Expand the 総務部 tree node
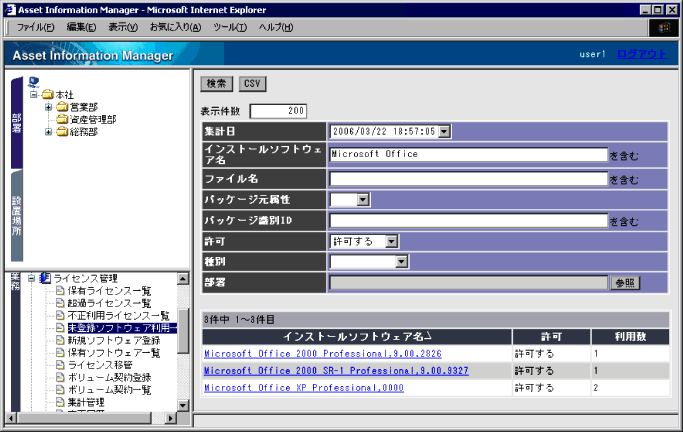Image resolution: width=683 pixels, height=432 pixels. [48, 132]
